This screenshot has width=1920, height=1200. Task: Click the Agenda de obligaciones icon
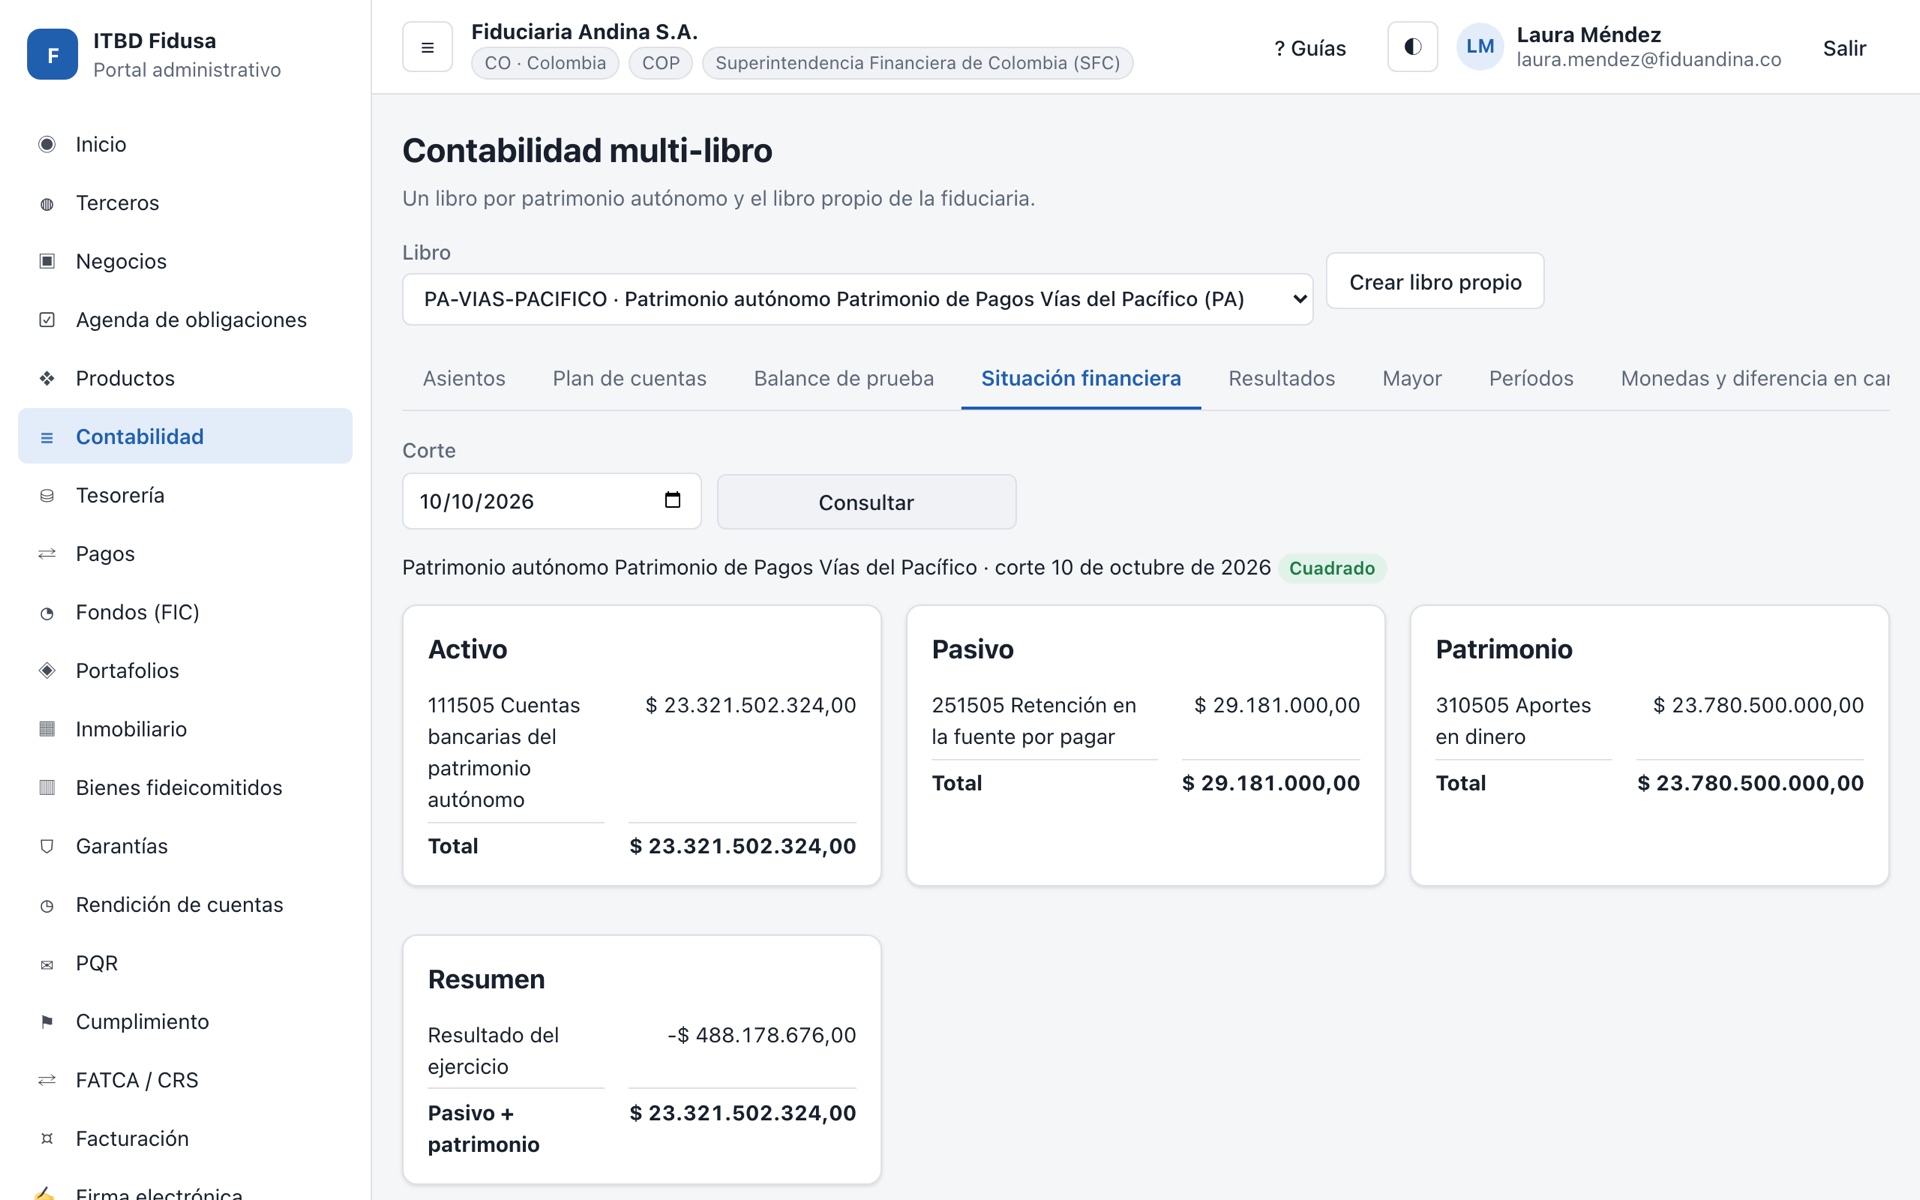47,320
